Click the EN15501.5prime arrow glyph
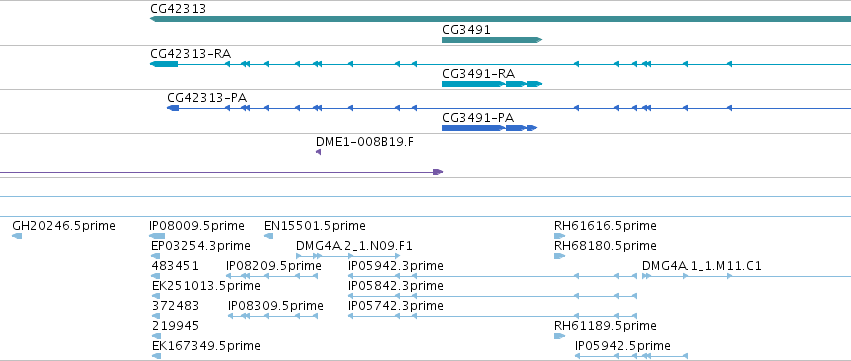Viewport: 851px width, 361px height. pyautogui.click(x=268, y=236)
